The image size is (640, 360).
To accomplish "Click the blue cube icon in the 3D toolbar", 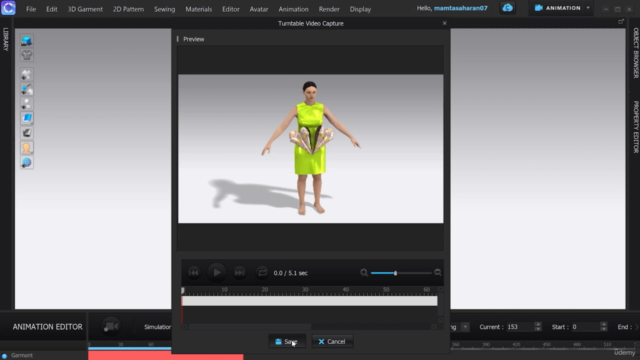I will (x=27, y=40).
